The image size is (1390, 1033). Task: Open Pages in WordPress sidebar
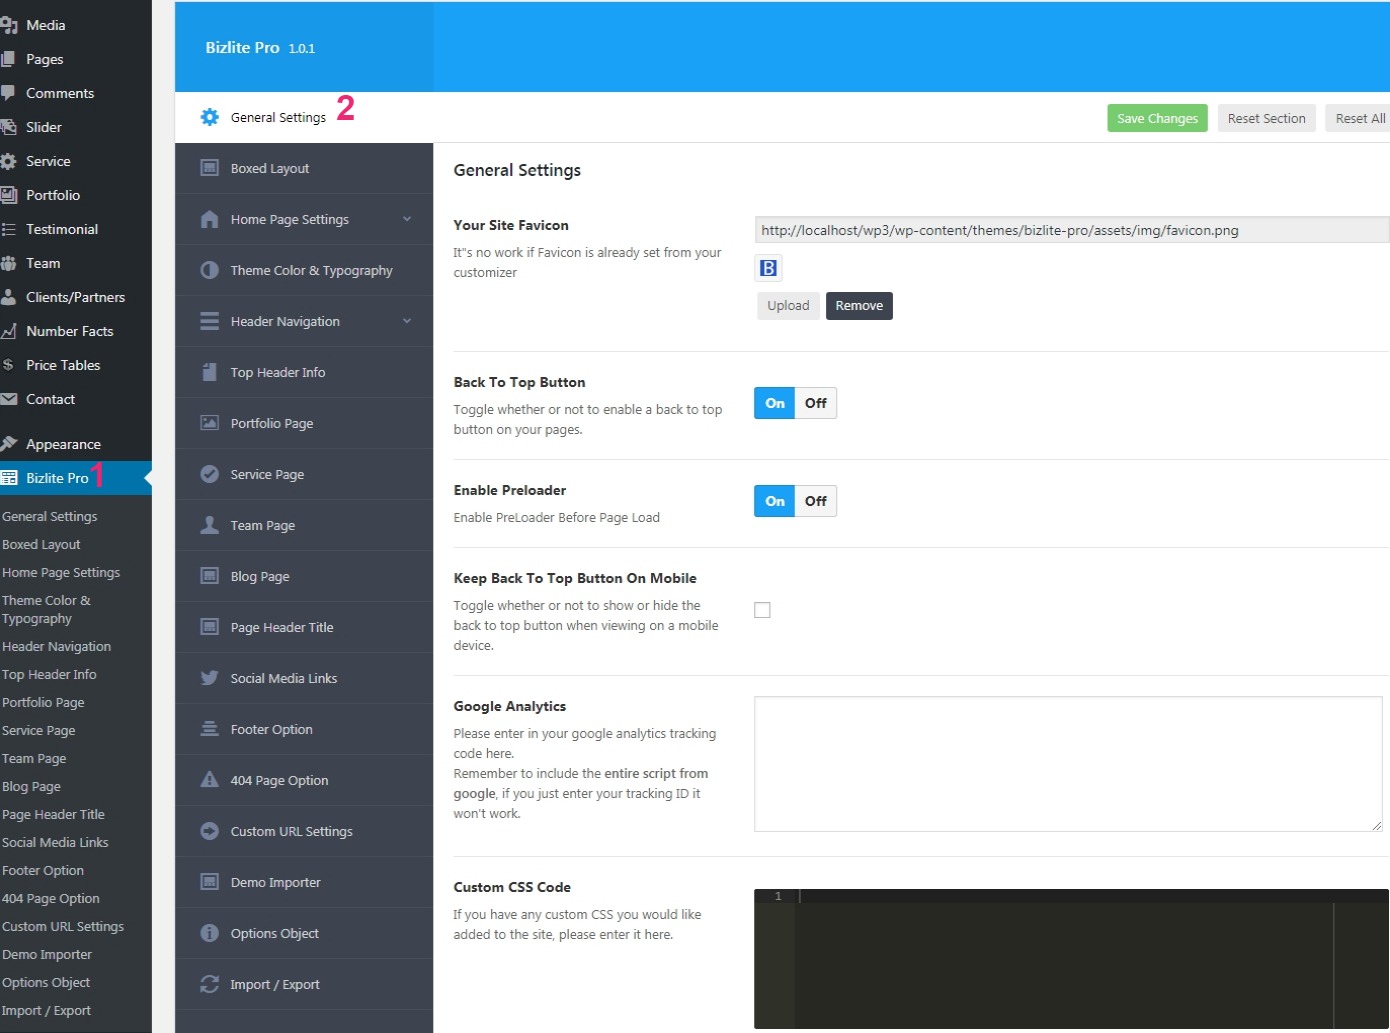(x=76, y=59)
